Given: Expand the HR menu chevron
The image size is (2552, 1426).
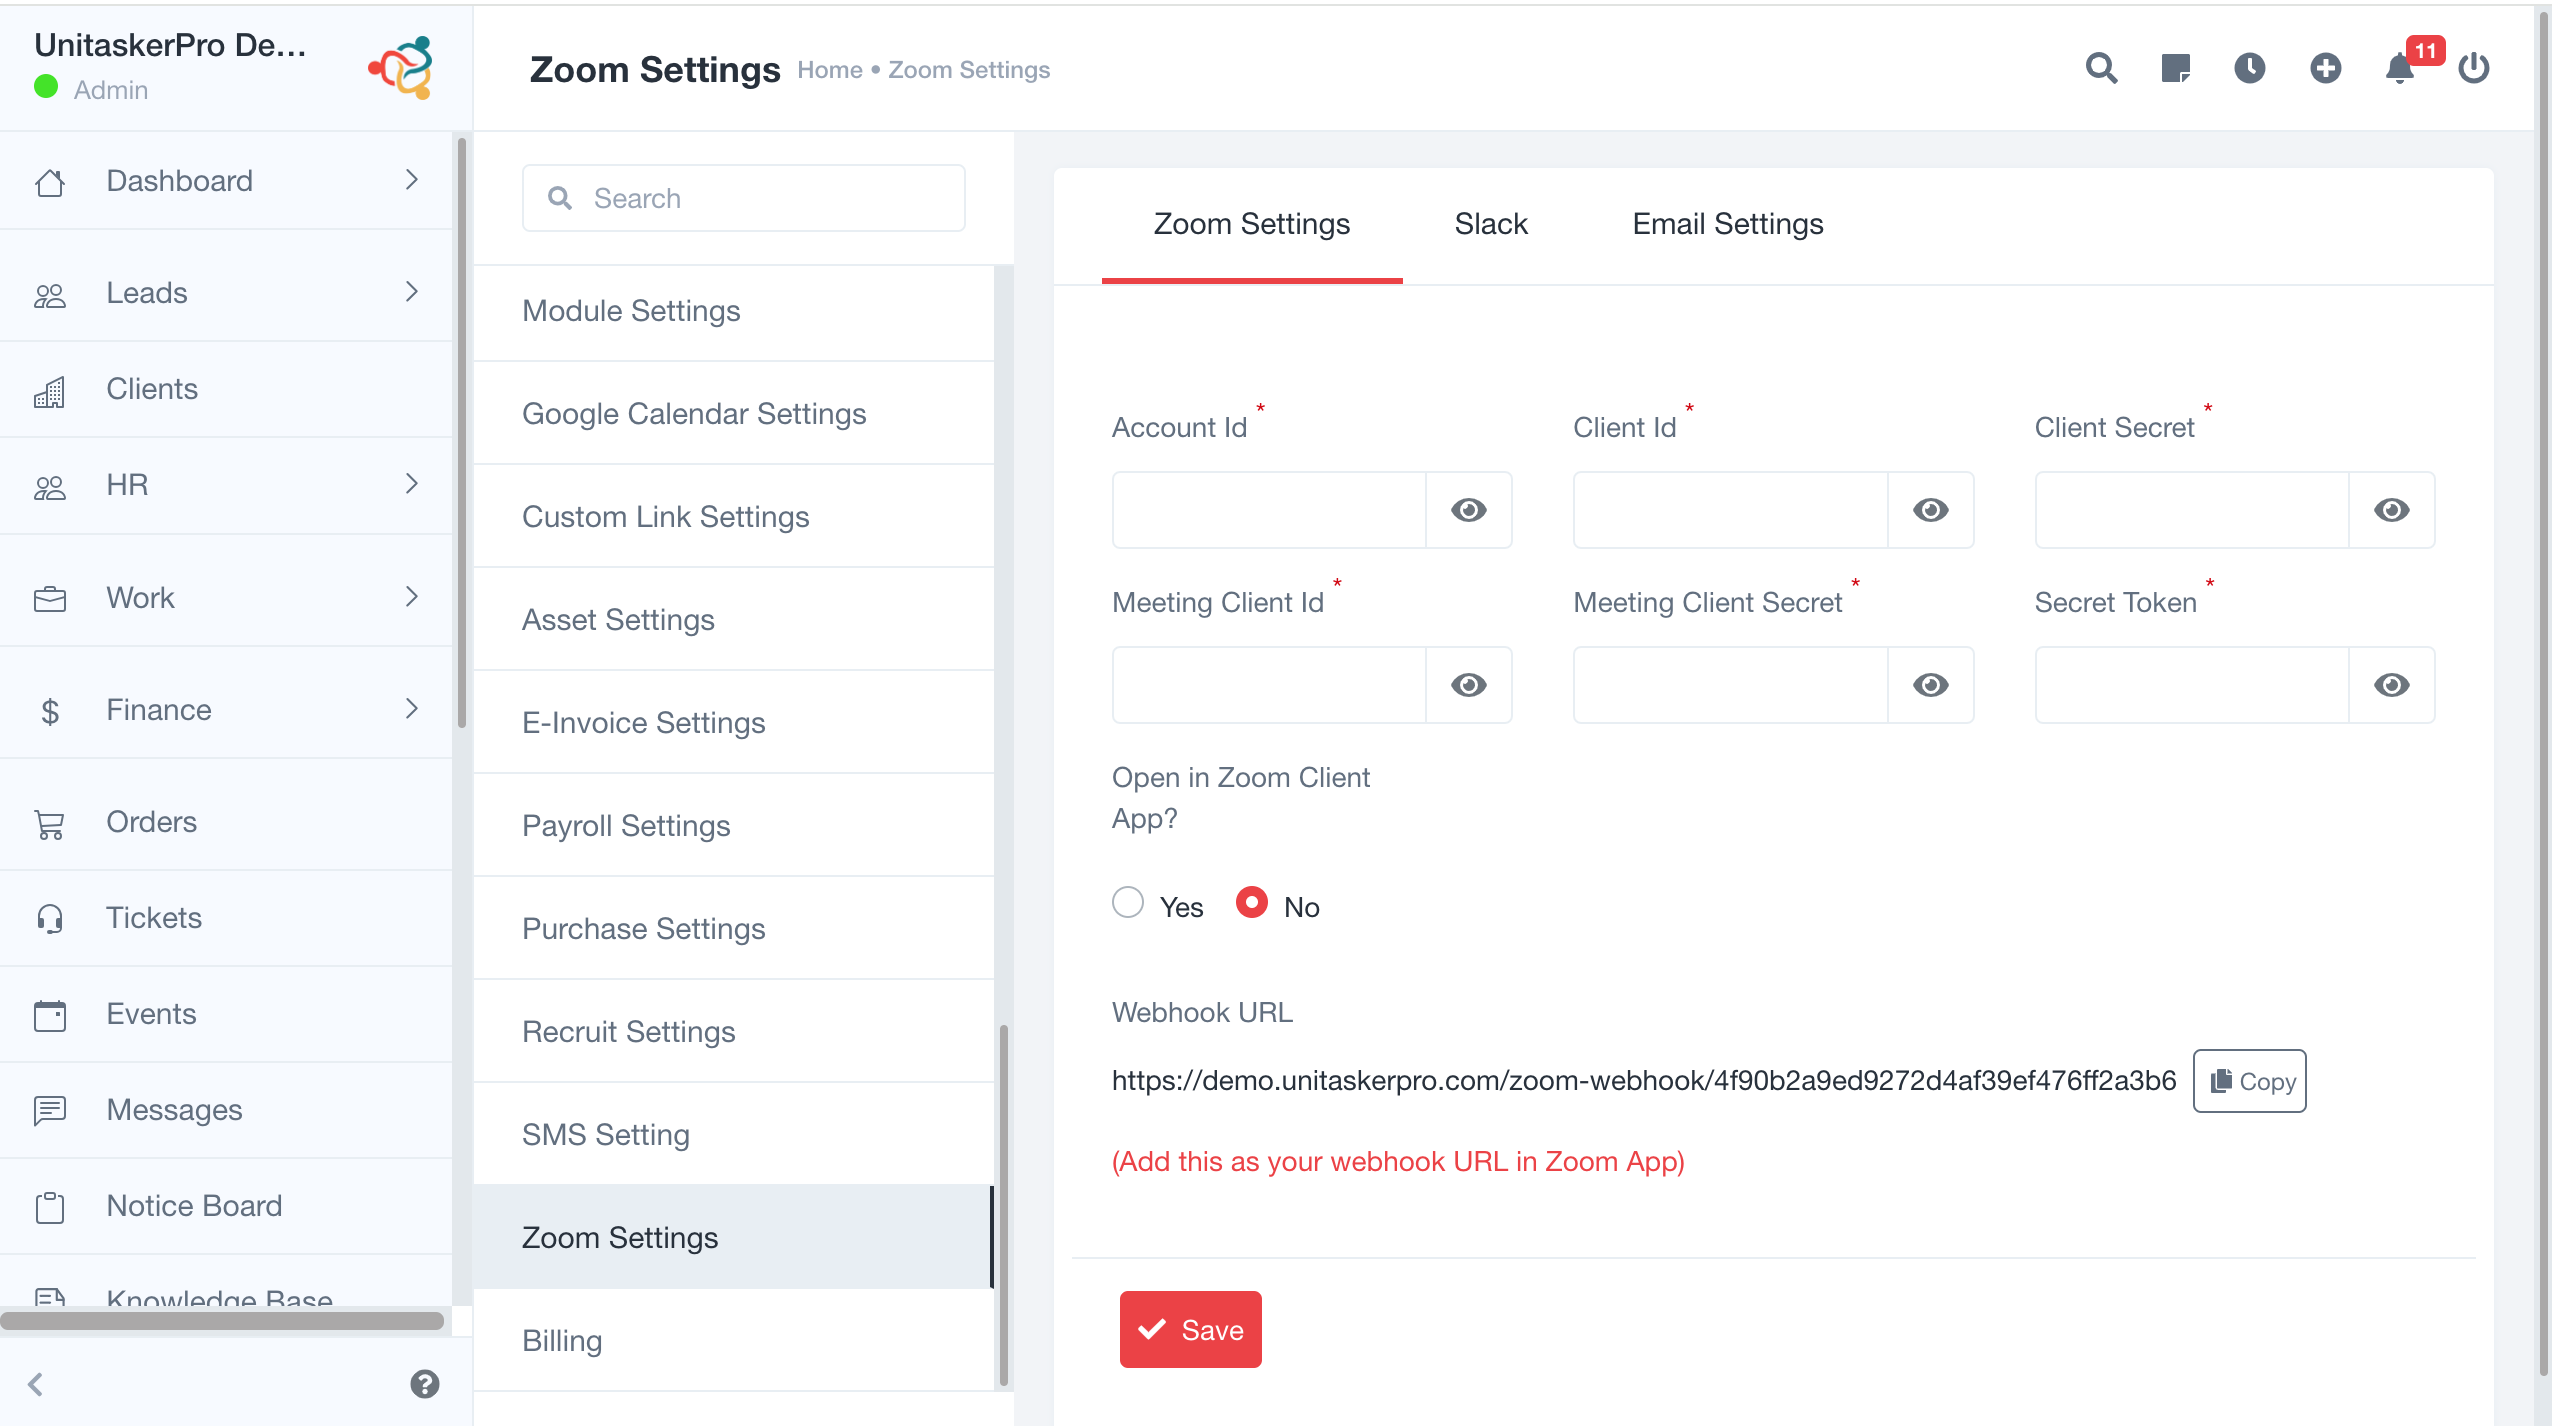Looking at the screenshot, I should [x=412, y=484].
